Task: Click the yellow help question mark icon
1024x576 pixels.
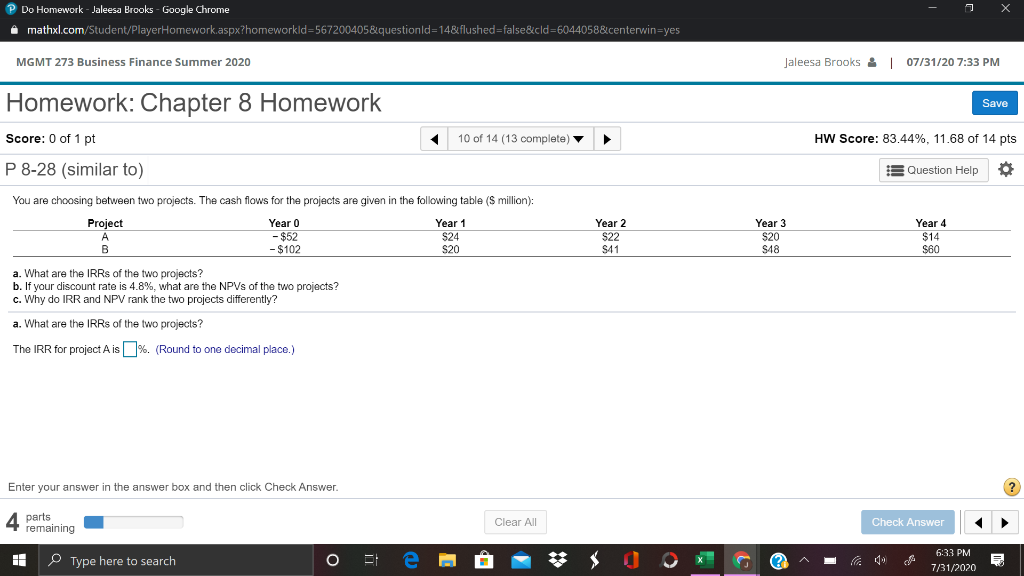Action: pos(1011,487)
